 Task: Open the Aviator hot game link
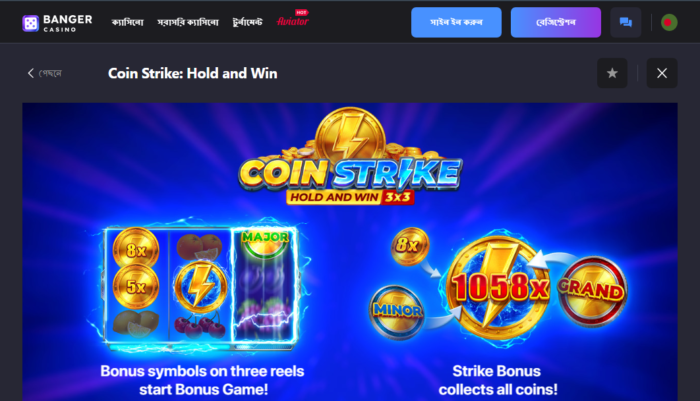coord(292,19)
